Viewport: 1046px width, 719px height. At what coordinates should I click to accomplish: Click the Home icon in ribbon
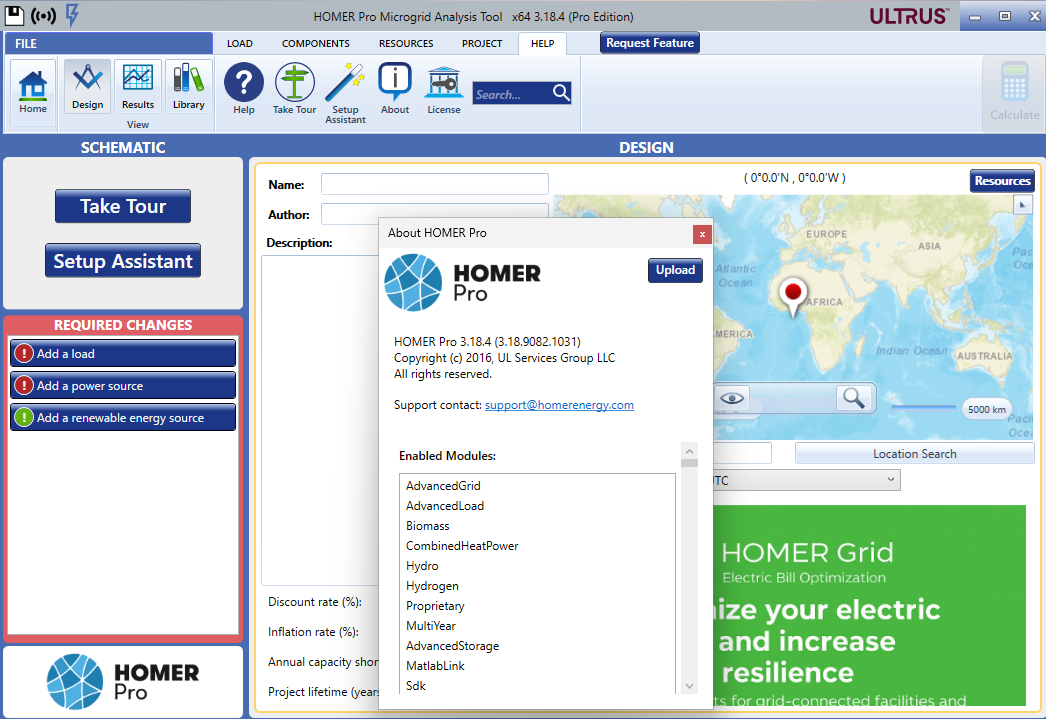point(33,92)
